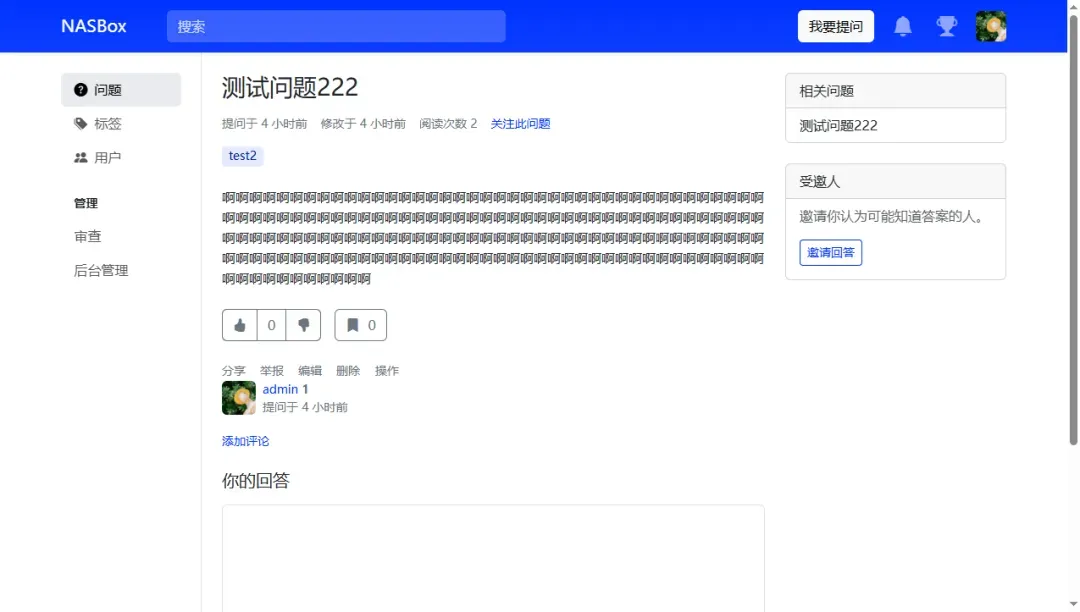1080x612 pixels.
Task: Click the NASBox logo
Action: (94, 27)
